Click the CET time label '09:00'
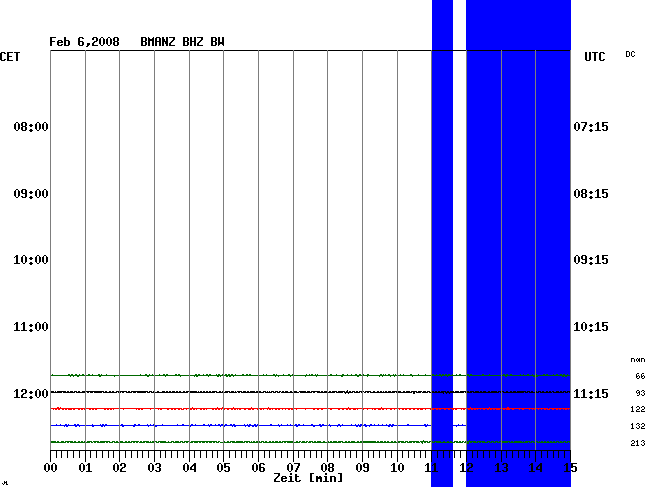 point(31,194)
